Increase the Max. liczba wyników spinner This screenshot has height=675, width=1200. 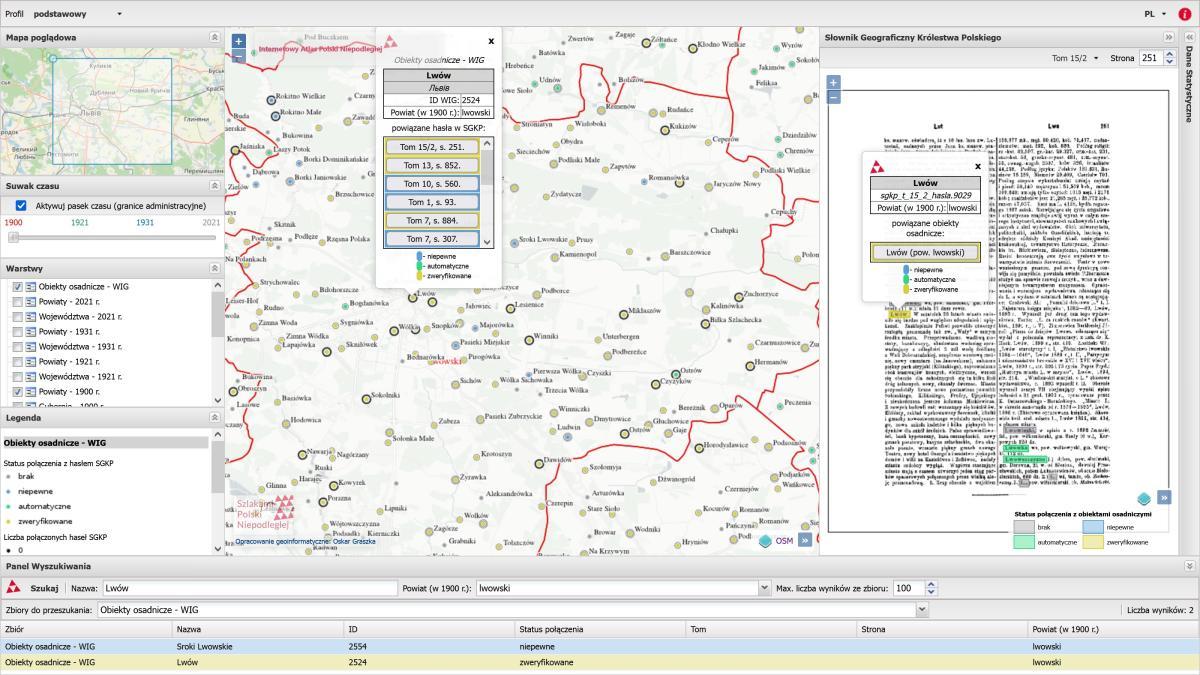[931, 585]
